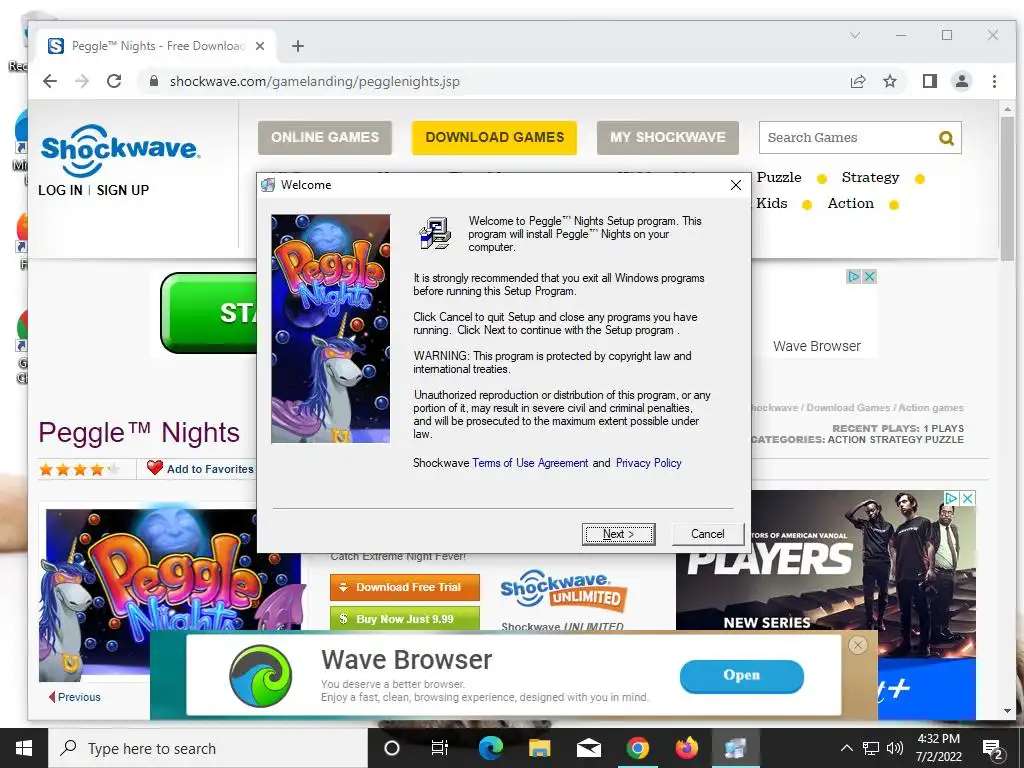
Task: Click the URL address bar text
Action: (315, 82)
